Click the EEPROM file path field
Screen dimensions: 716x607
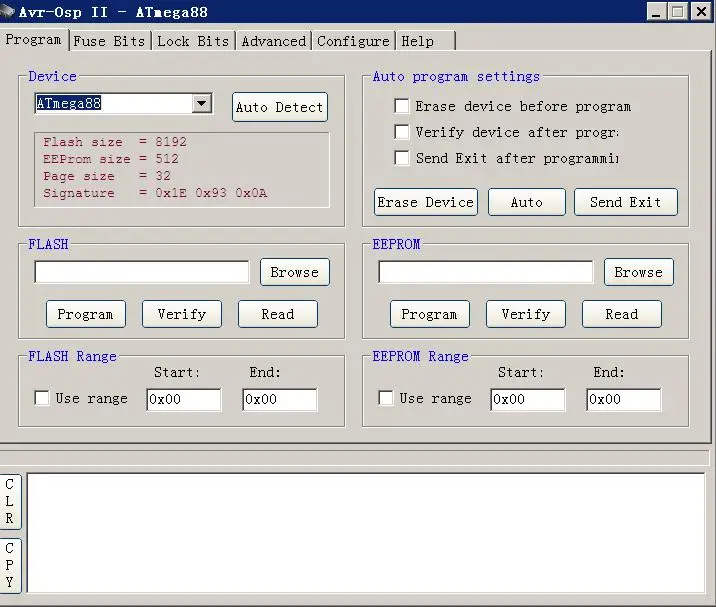point(485,272)
